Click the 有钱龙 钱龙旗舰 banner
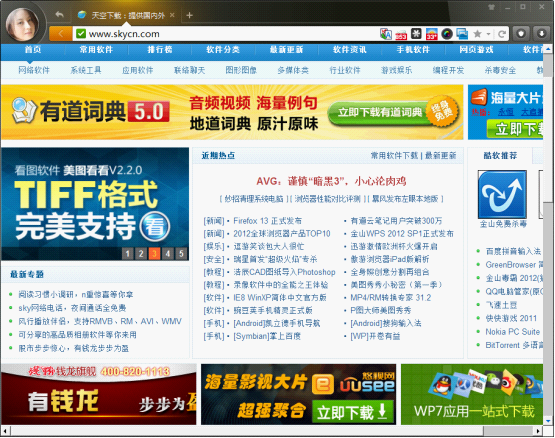This screenshot has width=555, height=438. (x=98, y=394)
